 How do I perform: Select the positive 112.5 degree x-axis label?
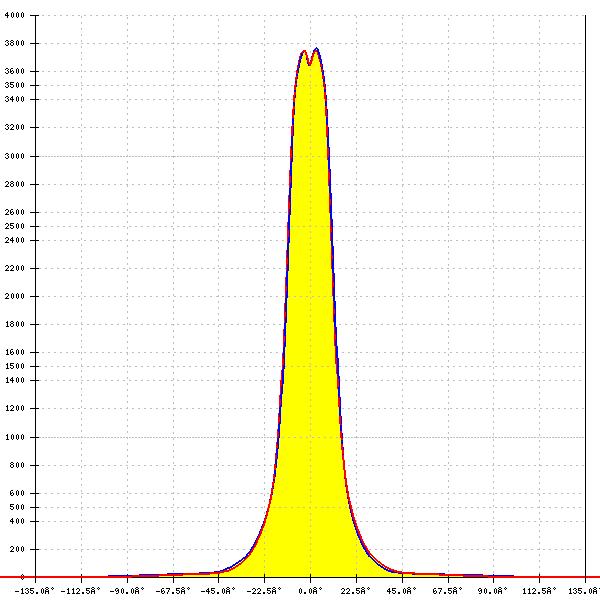coord(539,591)
